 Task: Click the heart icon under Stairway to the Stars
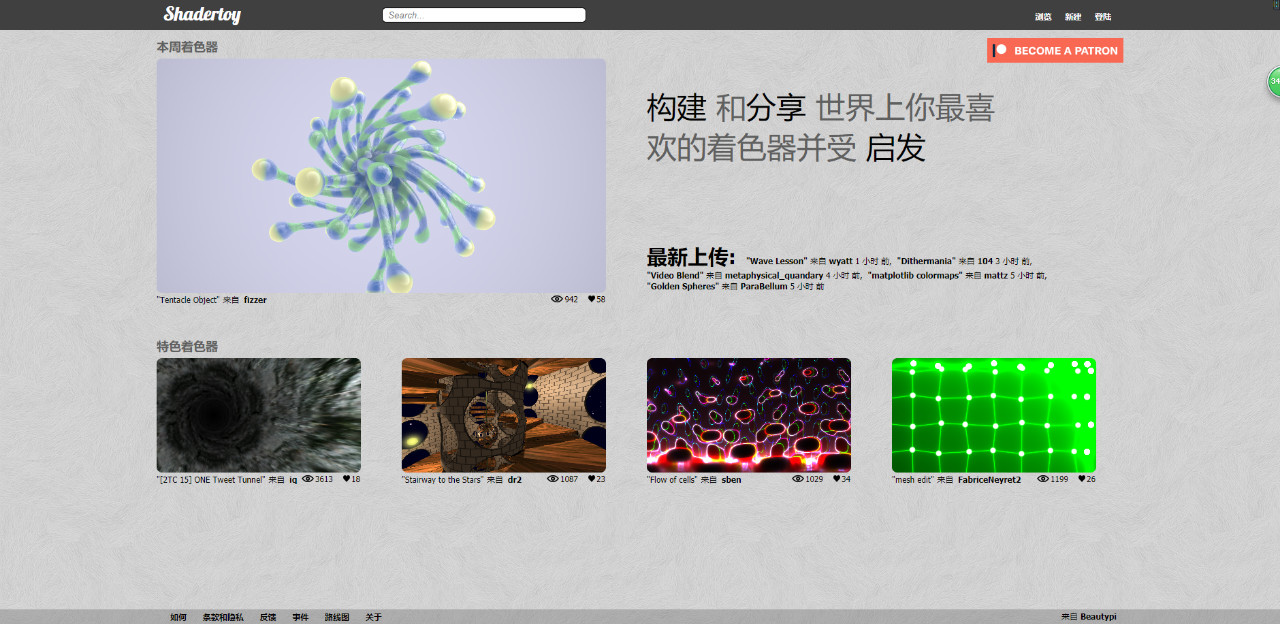pos(591,479)
